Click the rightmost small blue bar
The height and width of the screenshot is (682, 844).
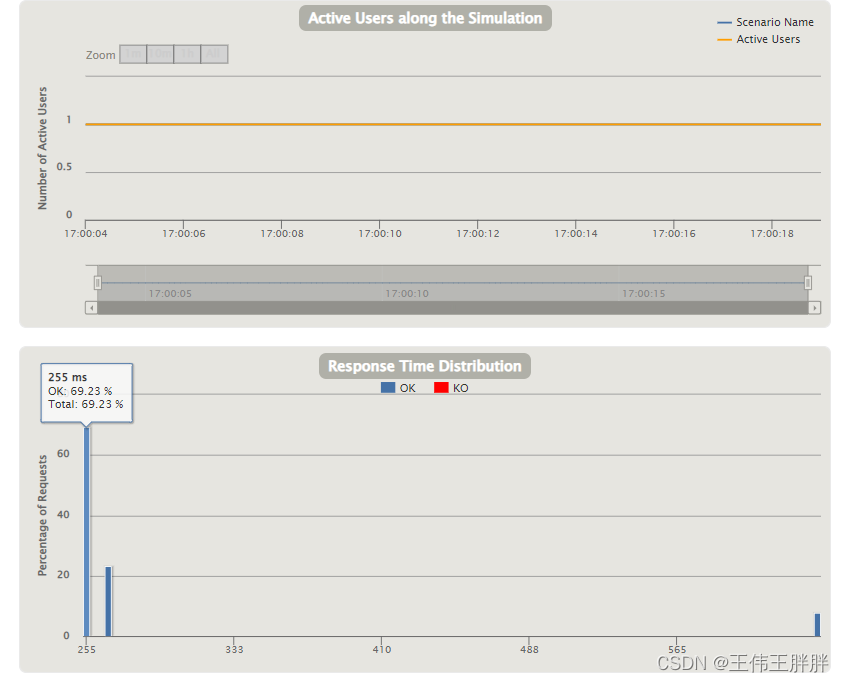point(817,625)
